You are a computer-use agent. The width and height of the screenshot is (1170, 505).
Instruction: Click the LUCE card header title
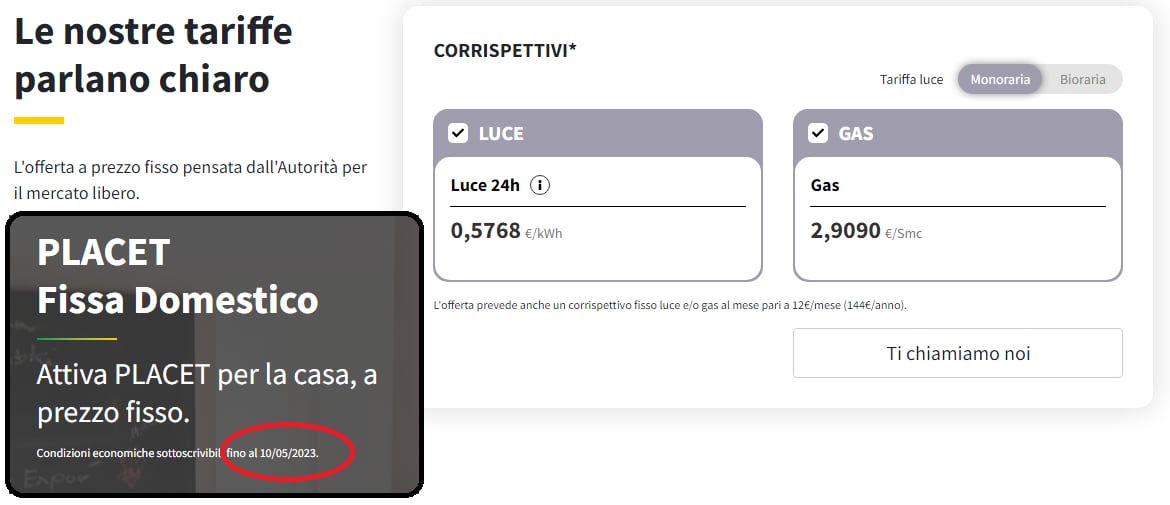(501, 133)
